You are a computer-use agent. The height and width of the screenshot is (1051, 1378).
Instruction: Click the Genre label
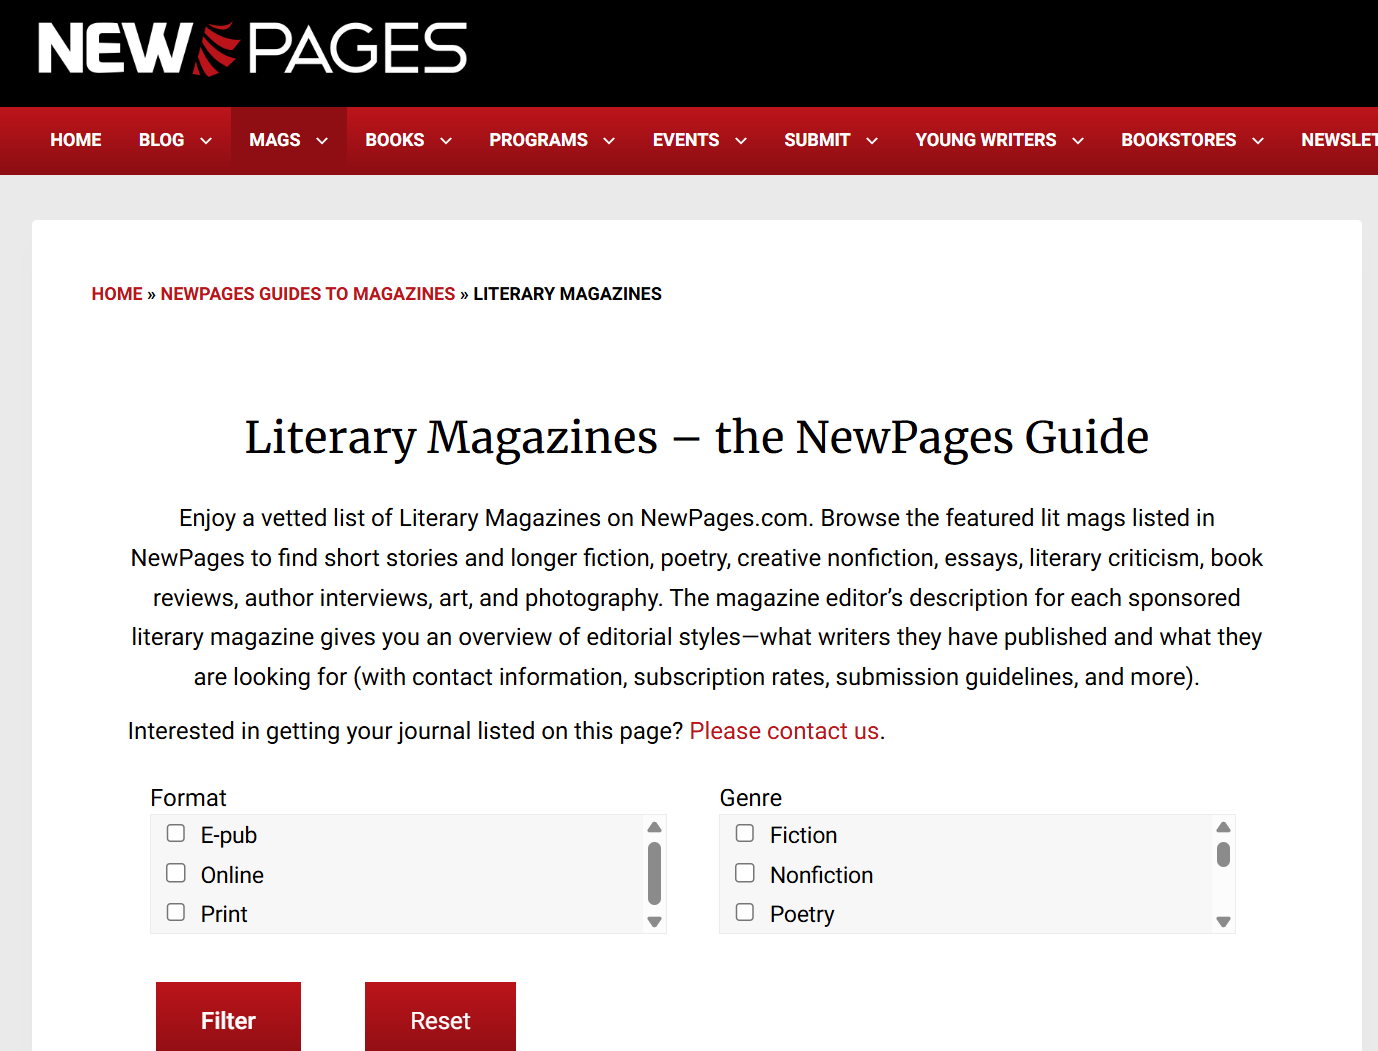click(x=750, y=798)
